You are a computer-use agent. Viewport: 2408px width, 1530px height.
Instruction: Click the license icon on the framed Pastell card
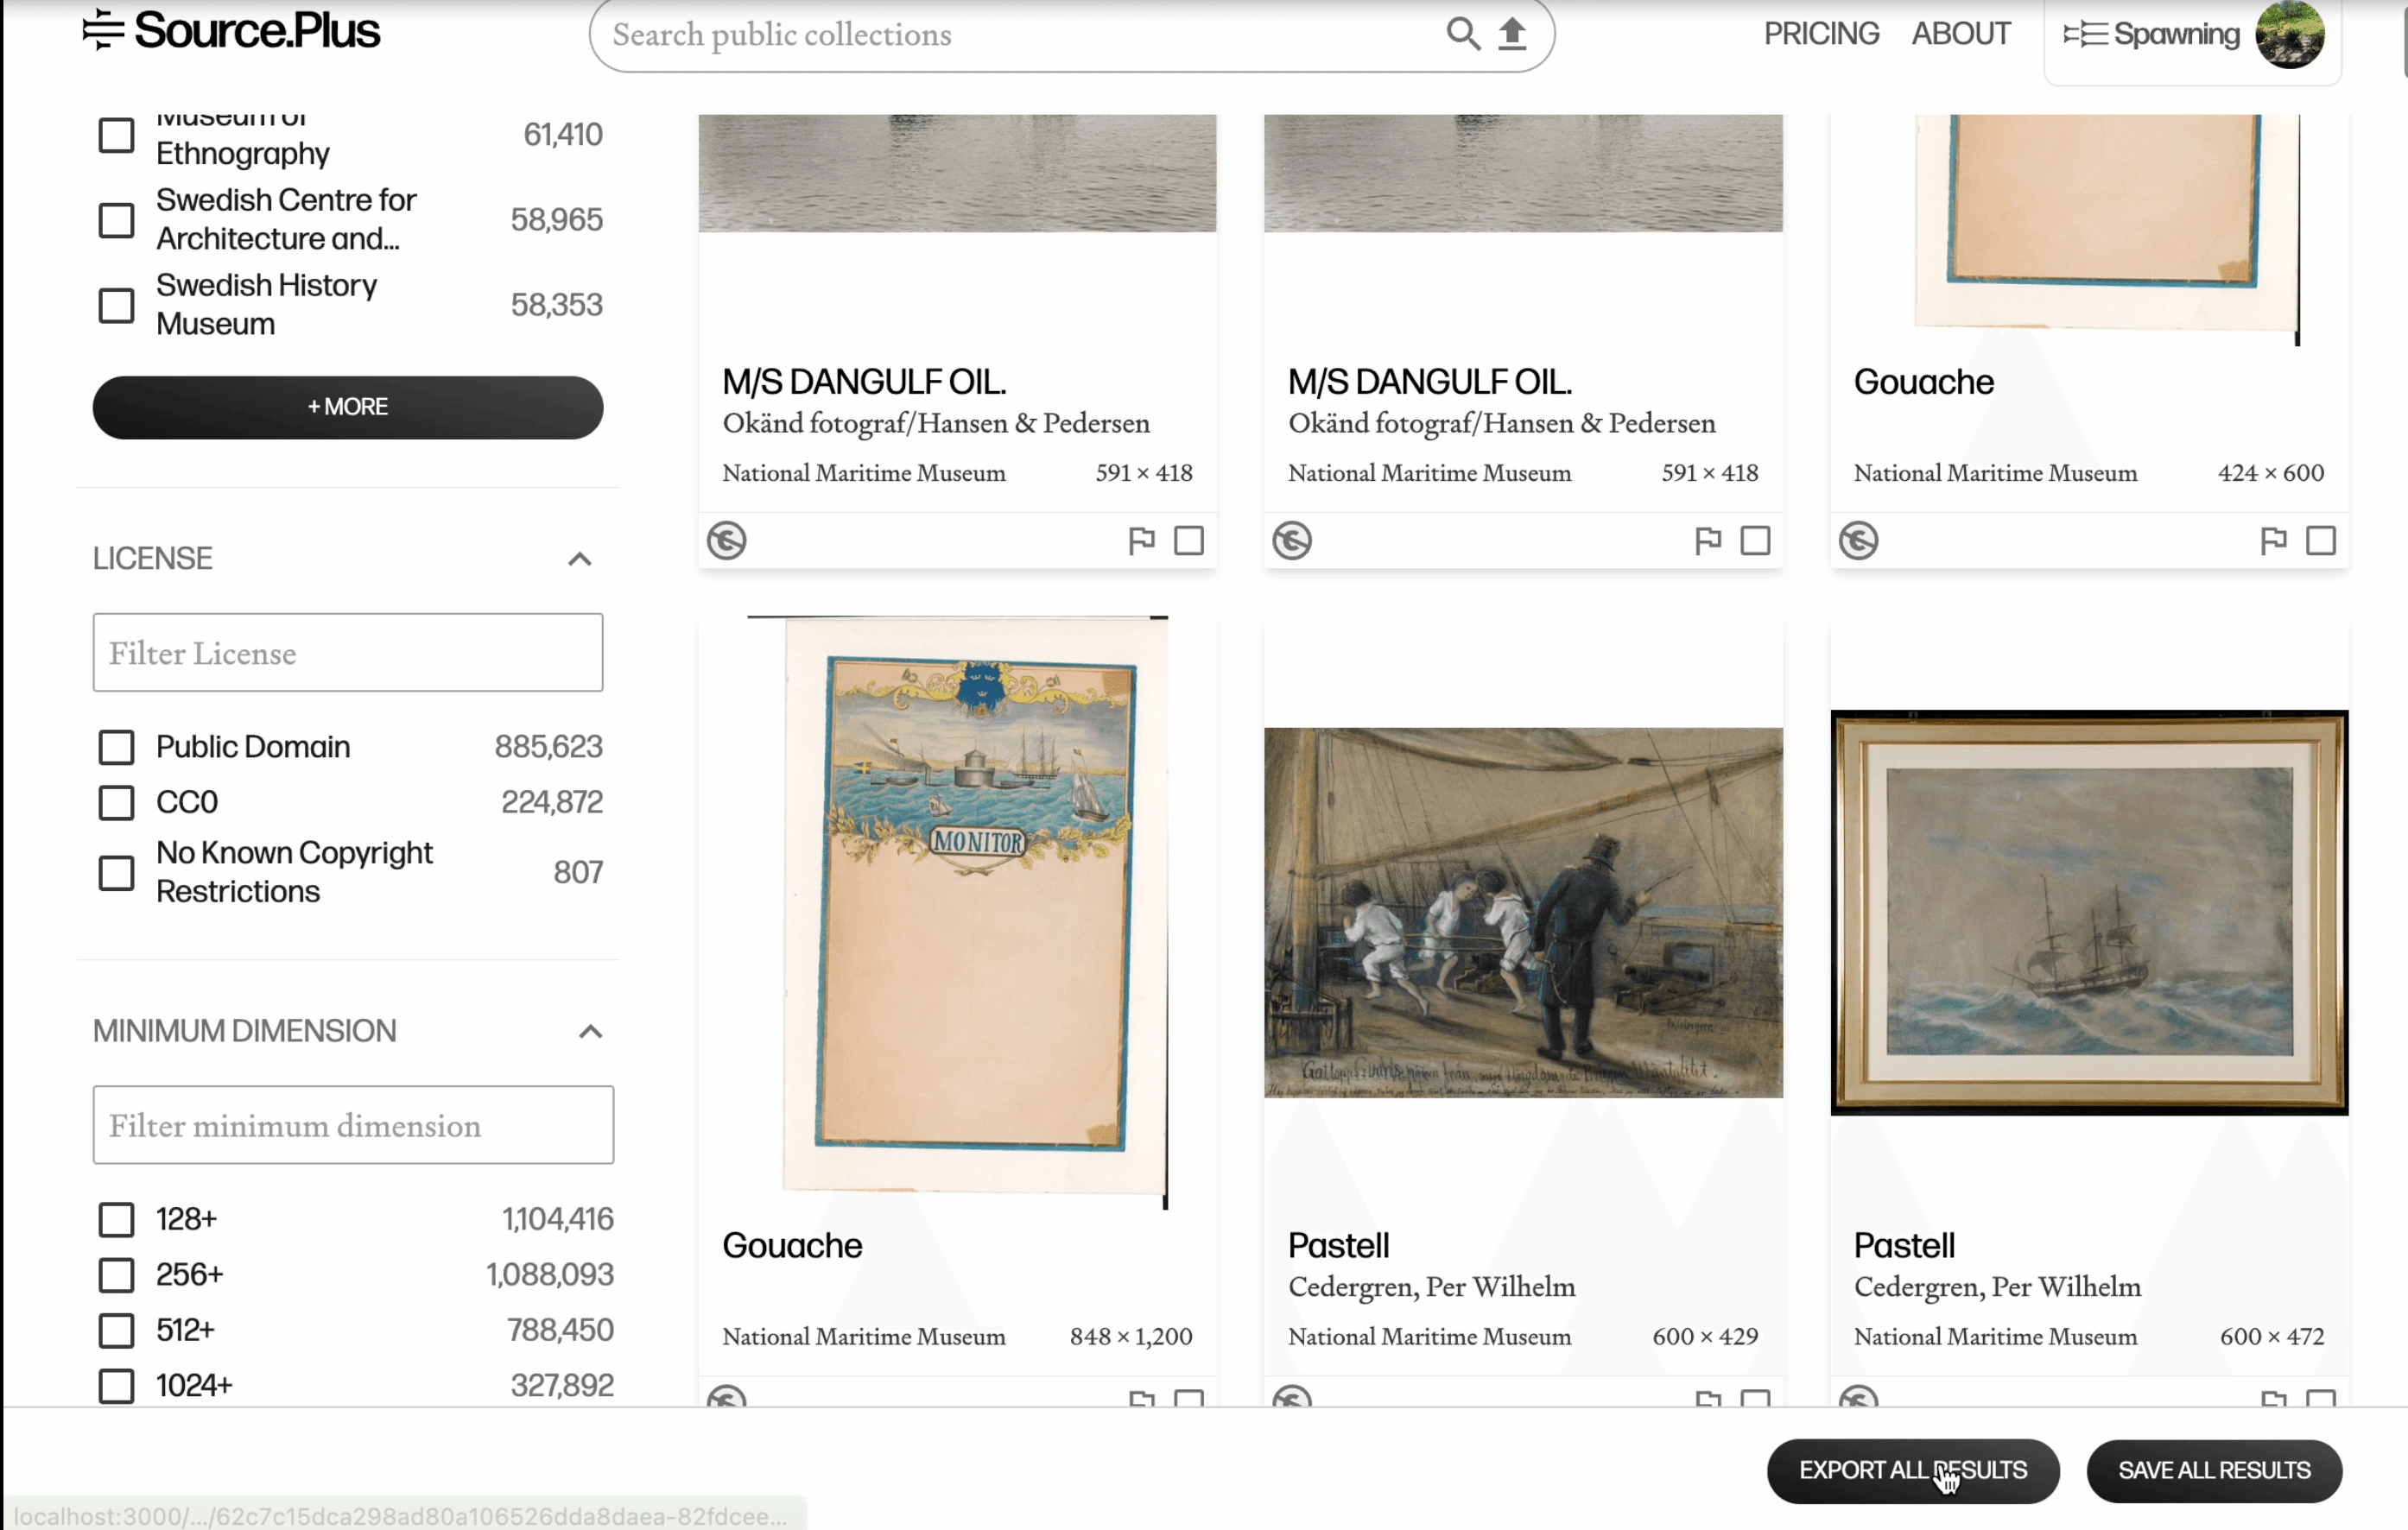(1858, 1398)
